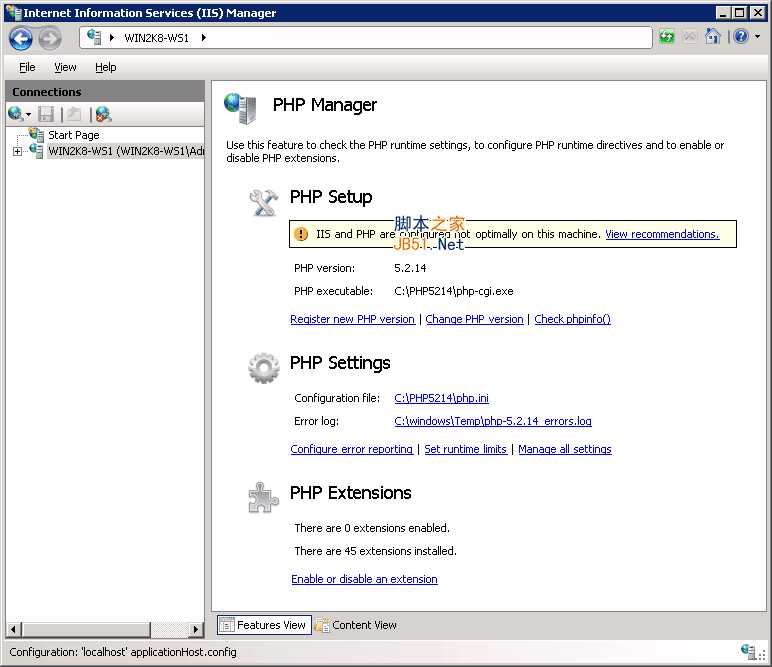Image resolution: width=772 pixels, height=667 pixels.
Task: Maximize the IIS Manager window
Action: pos(740,13)
